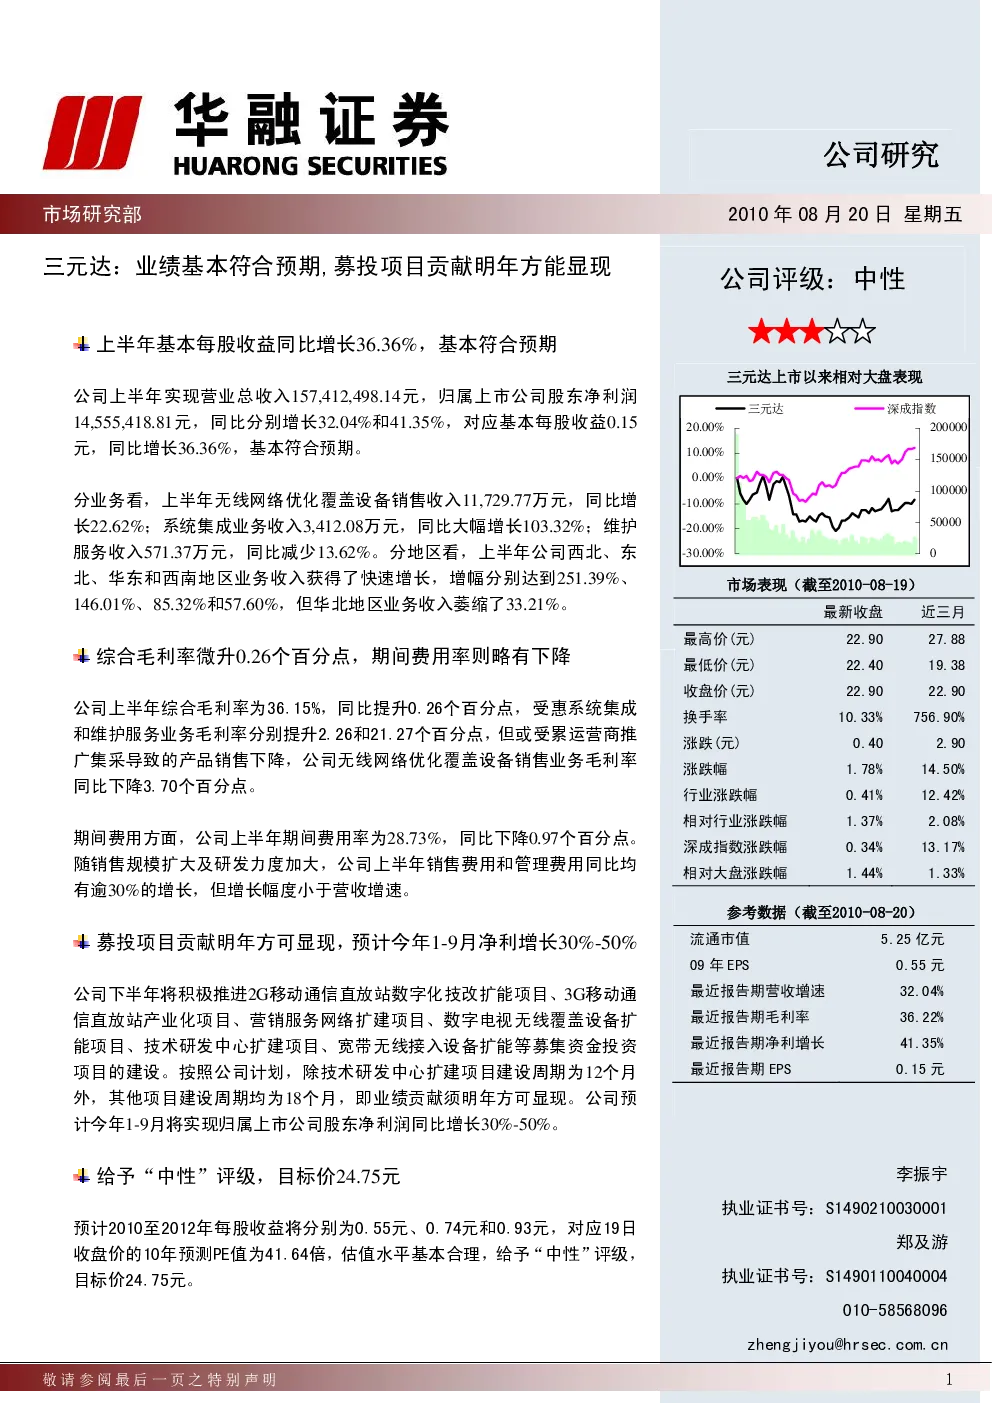Click the 收盘价(元) row label

(719, 691)
